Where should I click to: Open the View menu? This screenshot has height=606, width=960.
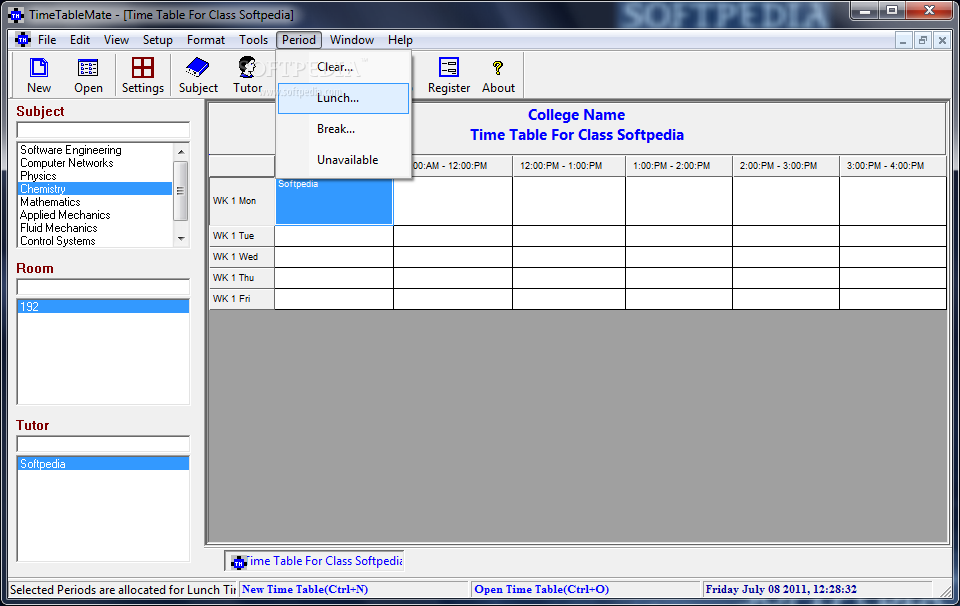[116, 40]
